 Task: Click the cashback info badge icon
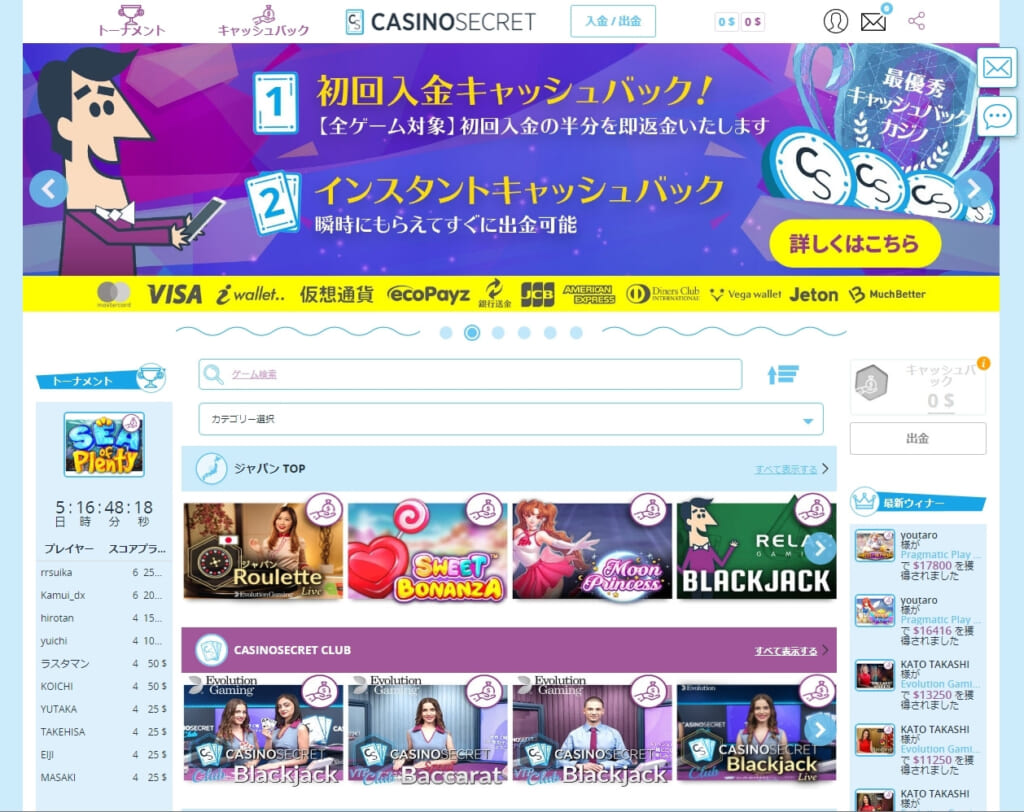(984, 363)
